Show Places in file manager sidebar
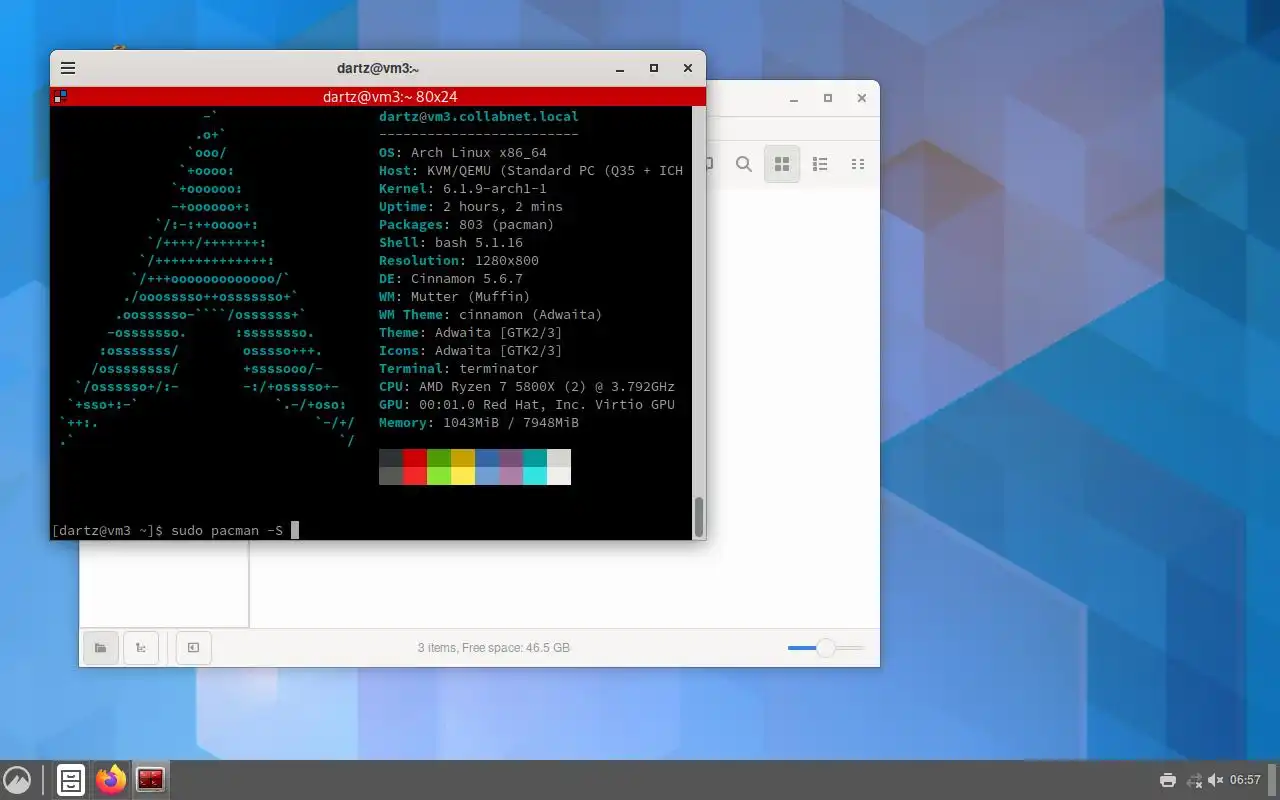The width and height of the screenshot is (1280, 800). (x=101, y=648)
